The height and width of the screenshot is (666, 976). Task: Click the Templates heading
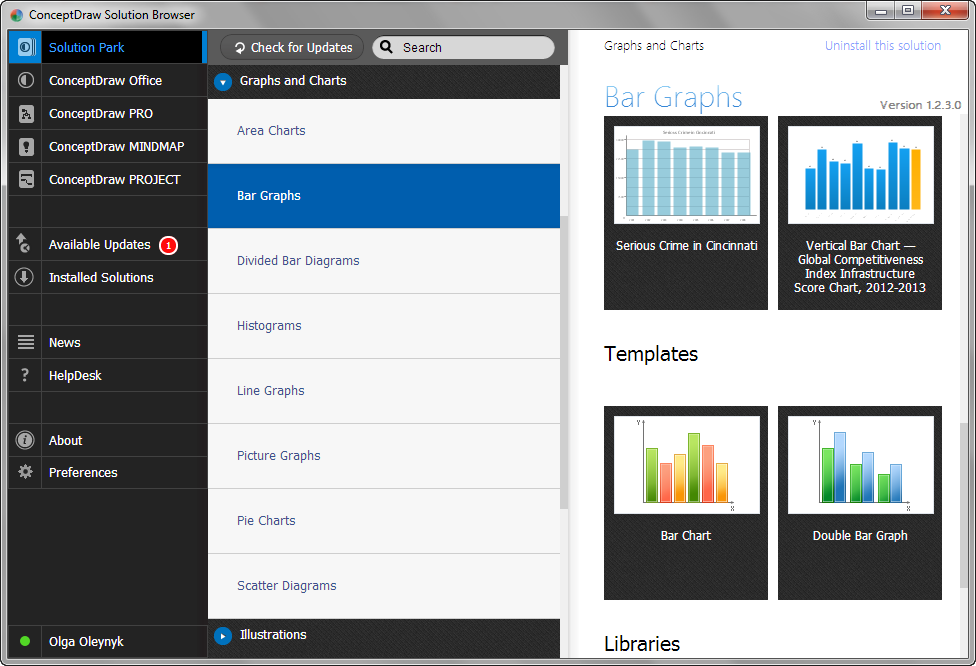pyautogui.click(x=651, y=354)
